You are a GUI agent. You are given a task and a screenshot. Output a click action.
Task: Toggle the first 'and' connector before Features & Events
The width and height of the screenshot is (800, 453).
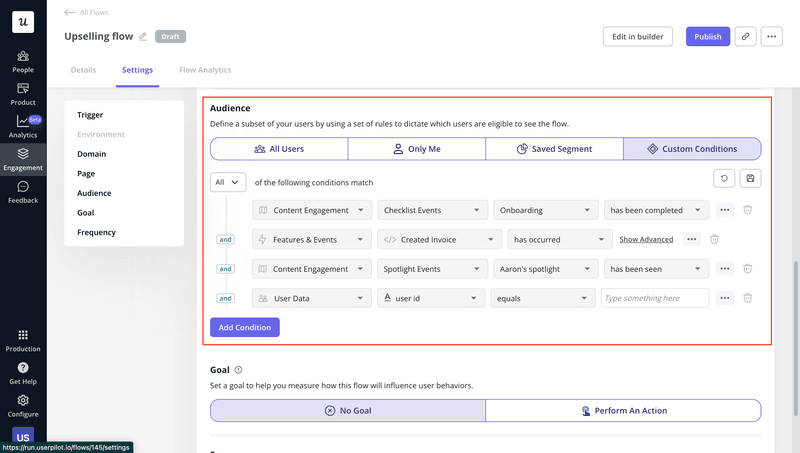[226, 240]
